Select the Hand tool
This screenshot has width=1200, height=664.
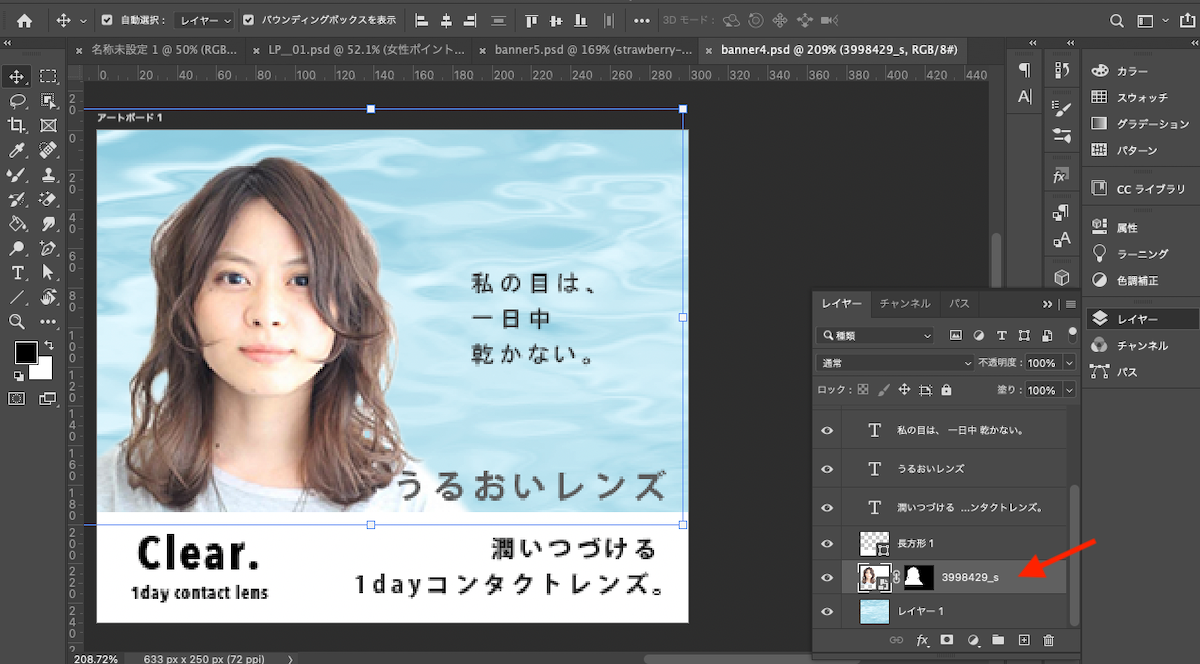click(48, 297)
